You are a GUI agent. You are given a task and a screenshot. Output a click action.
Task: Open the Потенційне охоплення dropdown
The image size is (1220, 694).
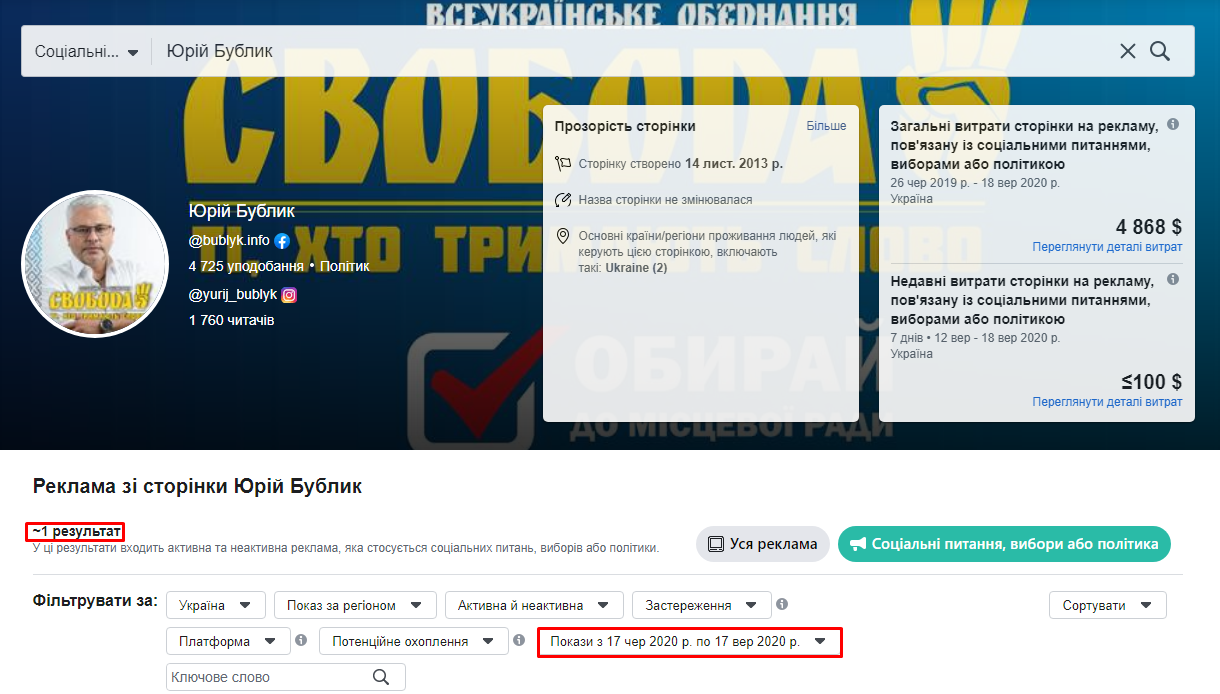414,641
